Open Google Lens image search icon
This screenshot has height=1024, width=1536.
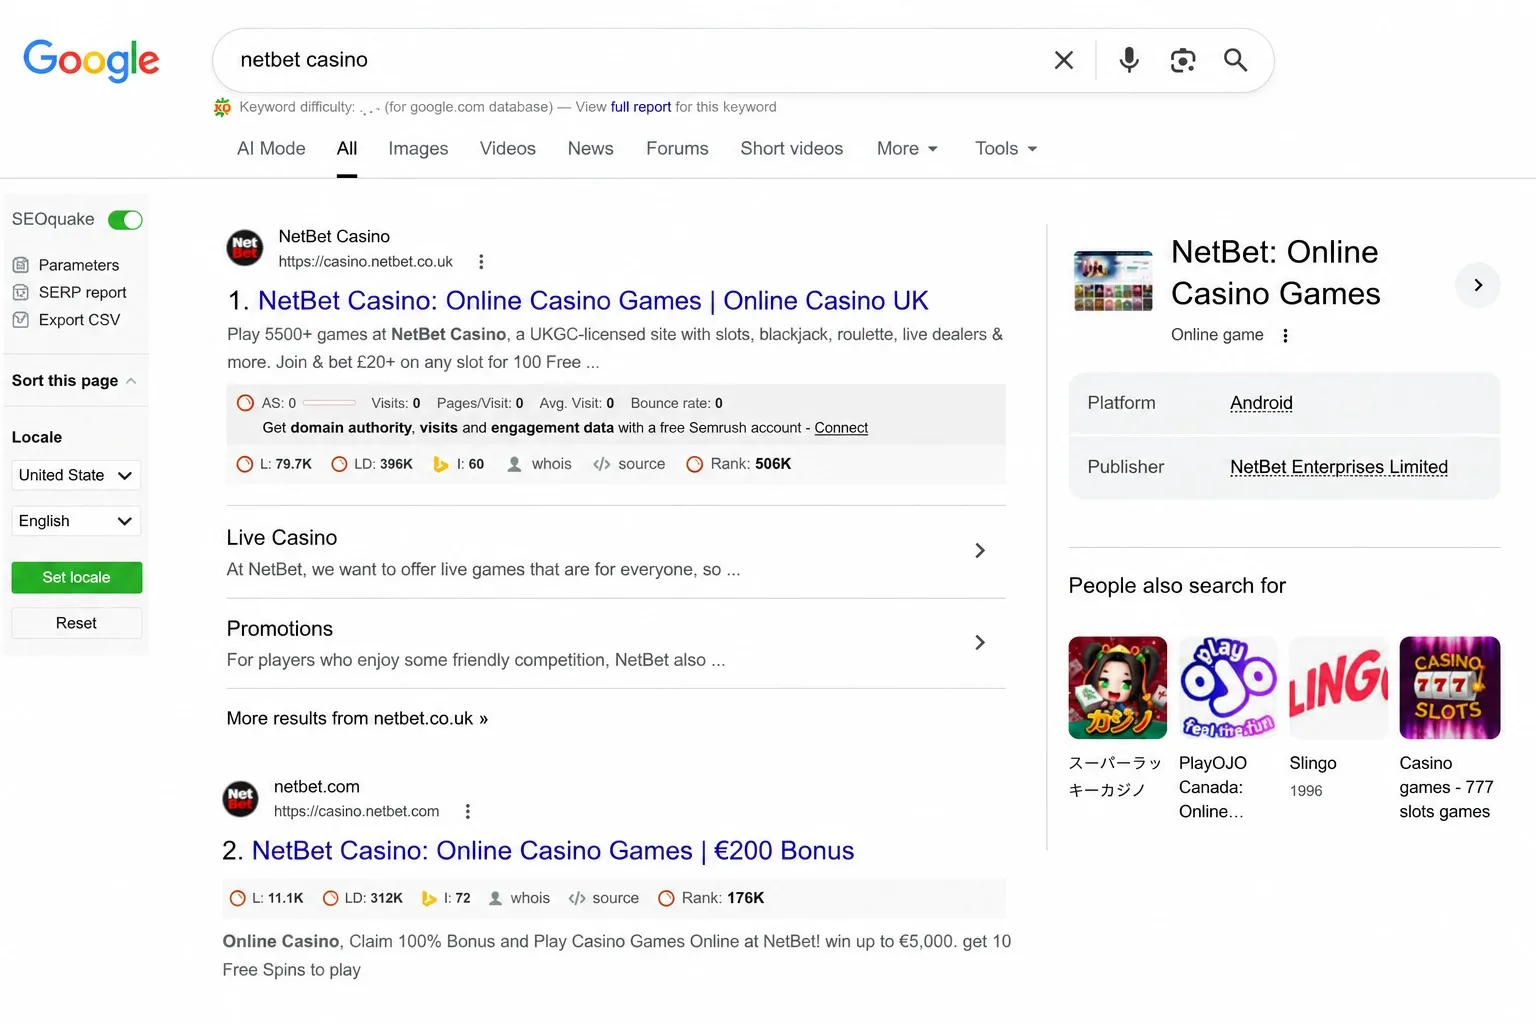[1183, 60]
